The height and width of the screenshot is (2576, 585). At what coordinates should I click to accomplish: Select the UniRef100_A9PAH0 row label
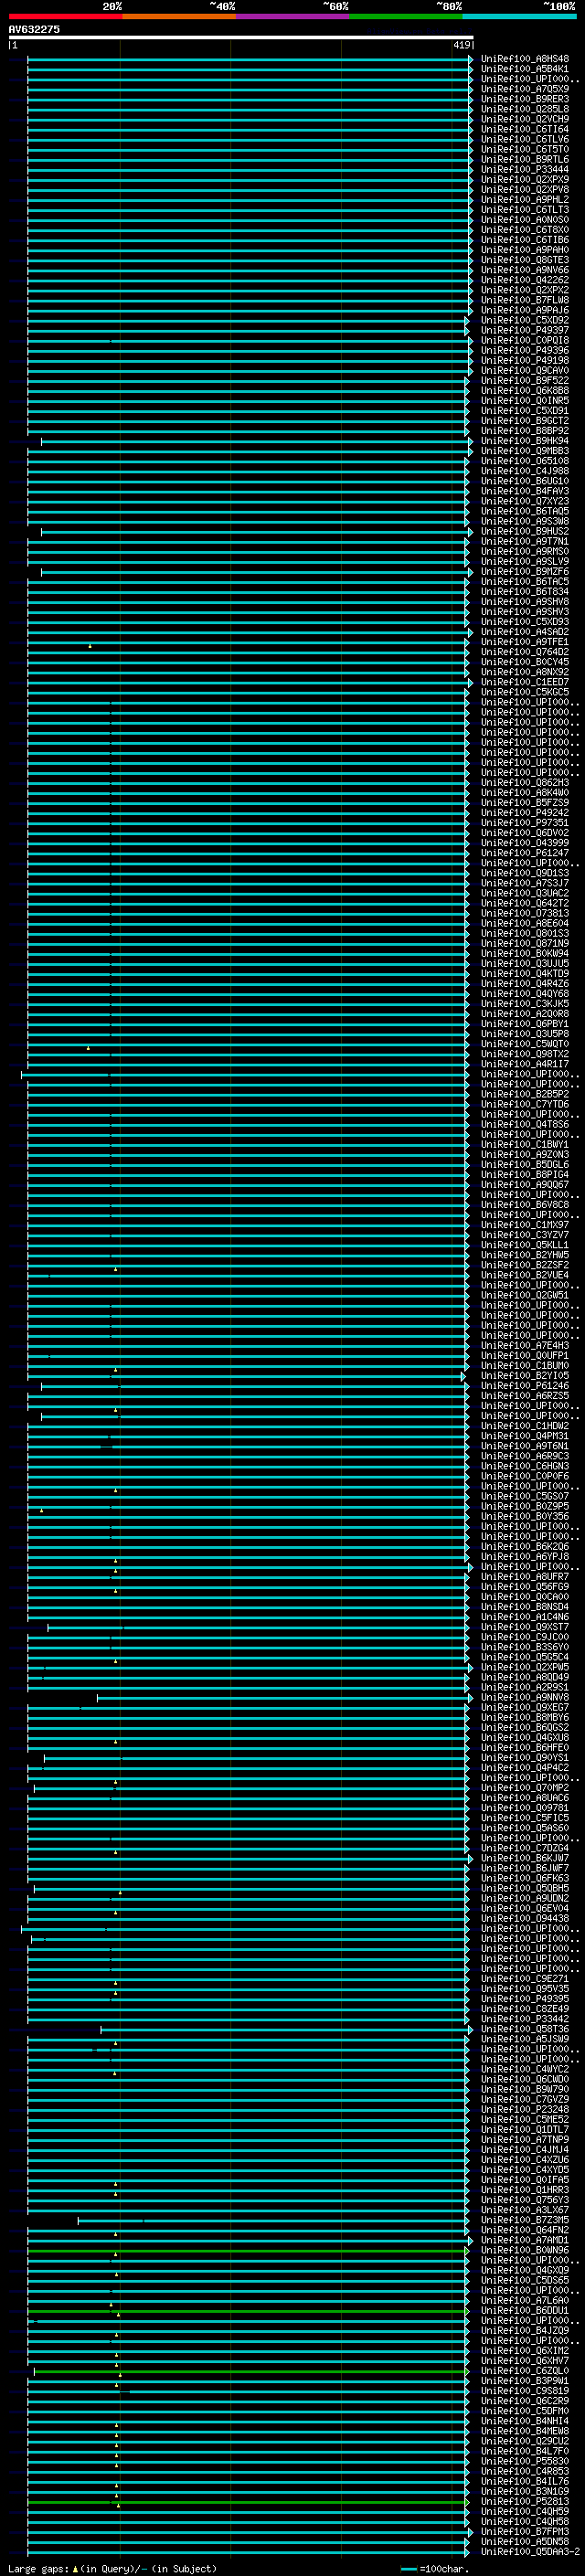pos(525,249)
